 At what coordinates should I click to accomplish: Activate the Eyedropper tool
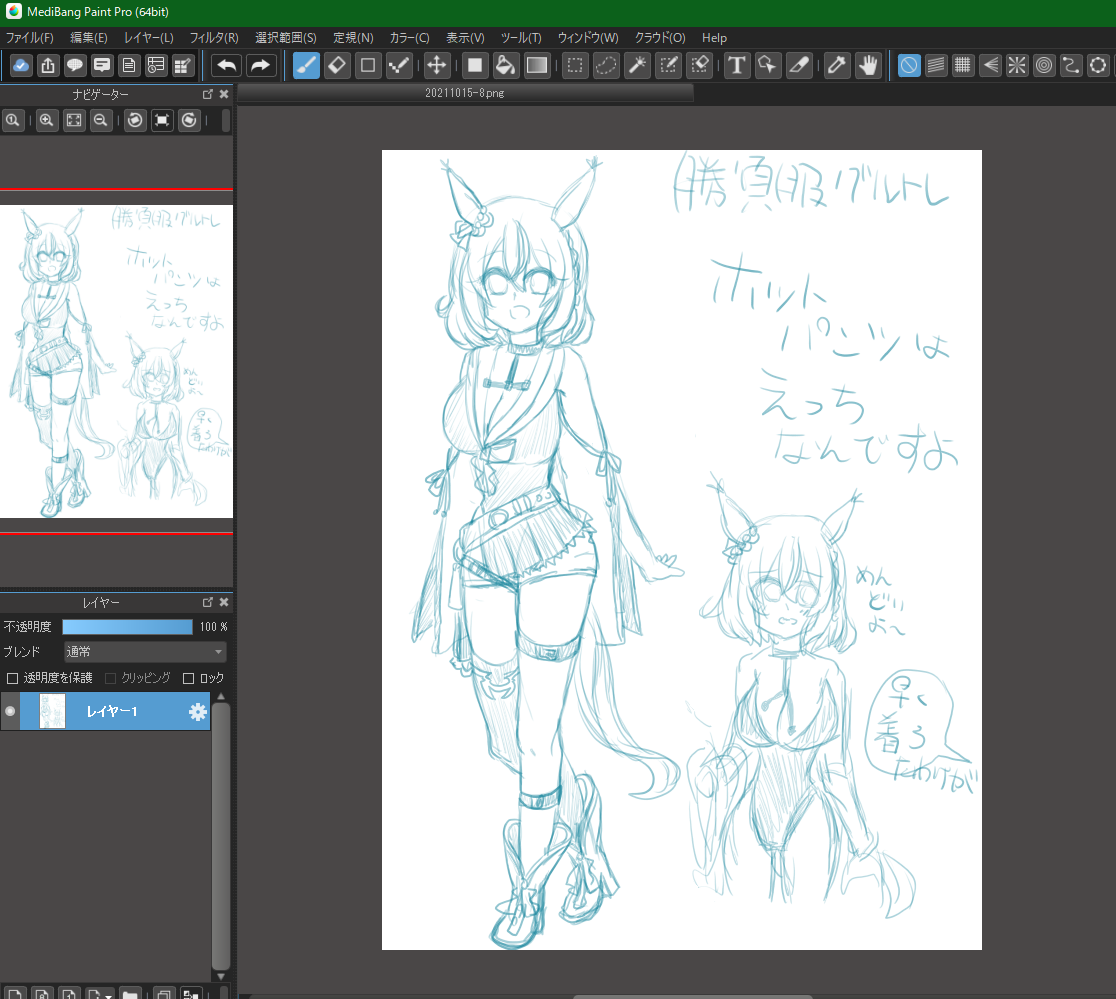(837, 66)
